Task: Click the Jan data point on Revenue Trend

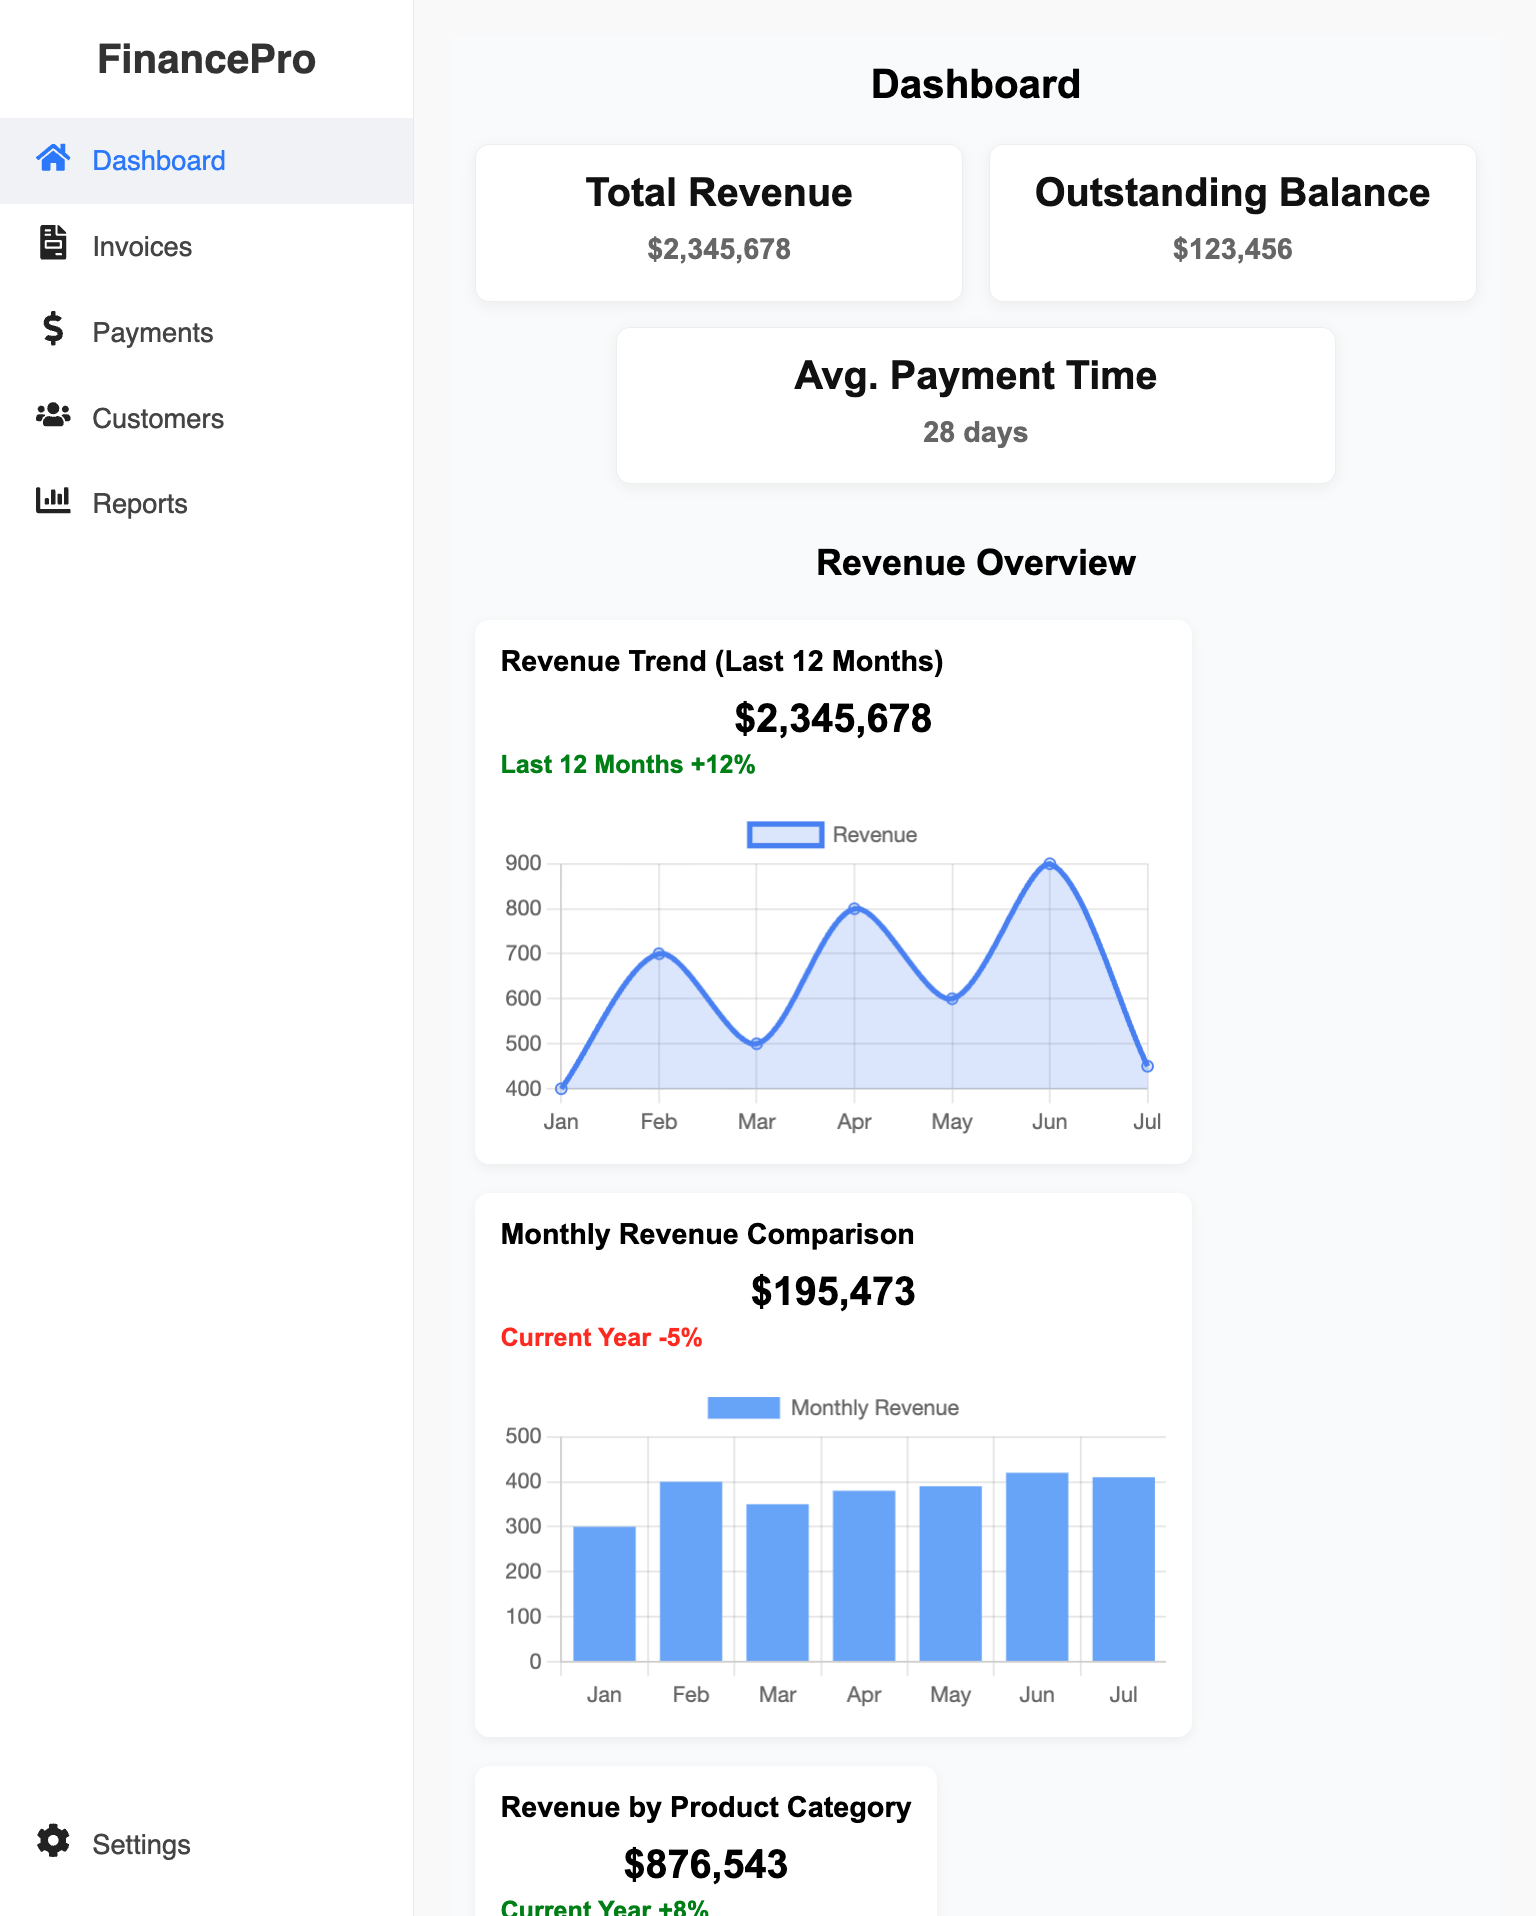Action: (x=561, y=1088)
